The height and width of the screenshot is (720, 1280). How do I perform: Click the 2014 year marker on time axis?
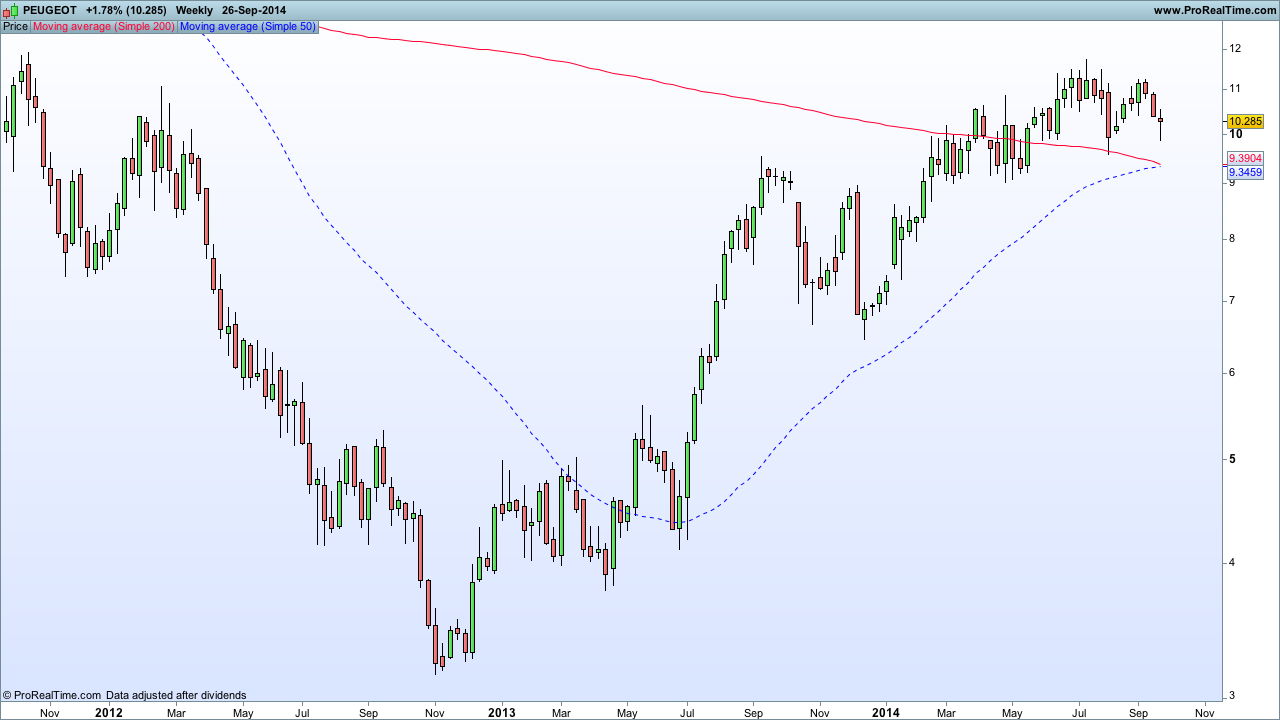point(886,713)
